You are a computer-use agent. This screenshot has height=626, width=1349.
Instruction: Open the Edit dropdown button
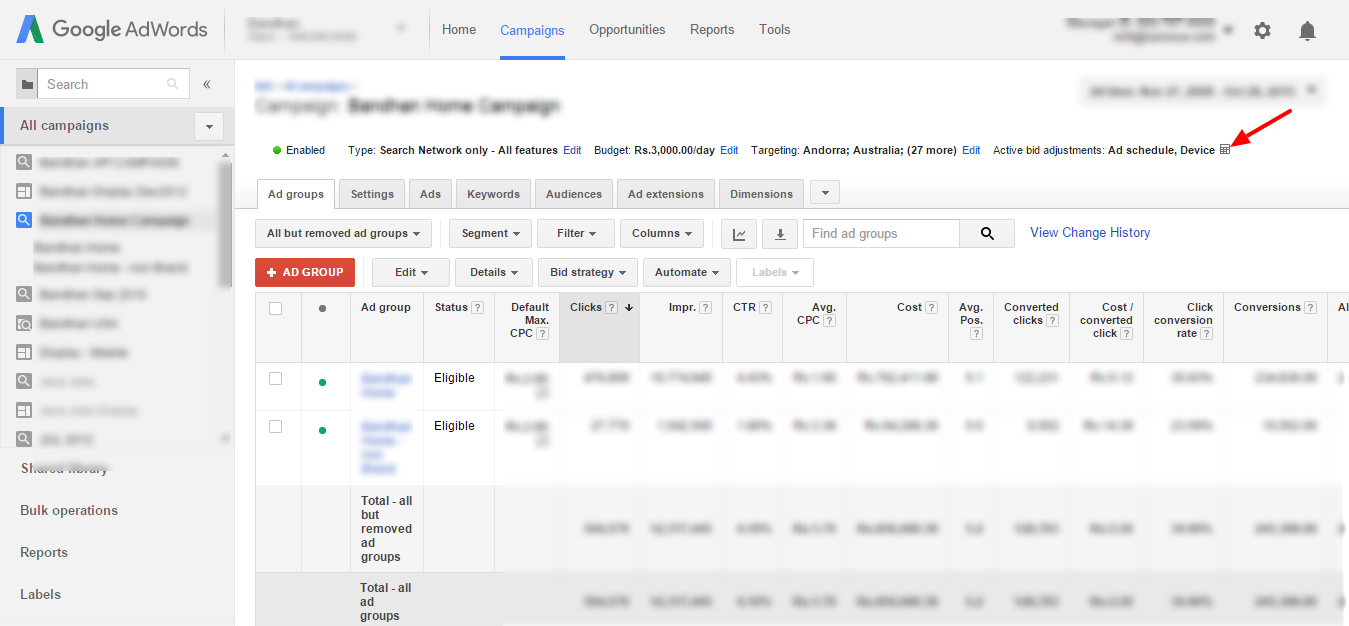pyautogui.click(x=410, y=272)
